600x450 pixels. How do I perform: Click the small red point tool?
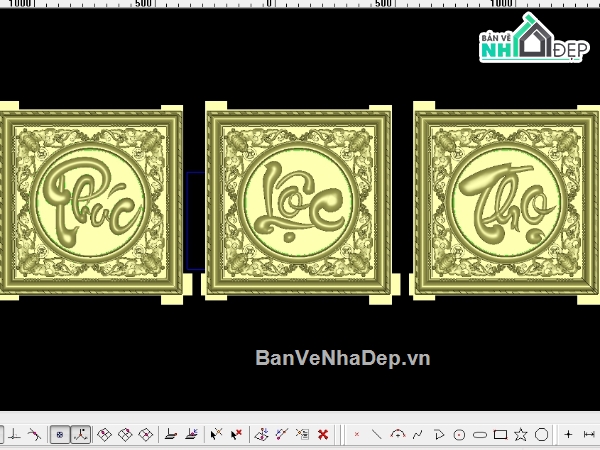point(357,434)
